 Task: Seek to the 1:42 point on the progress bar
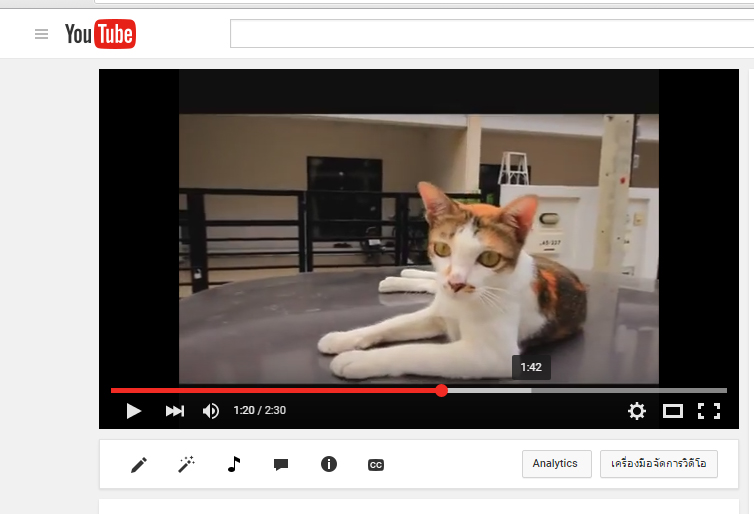[x=531, y=390]
